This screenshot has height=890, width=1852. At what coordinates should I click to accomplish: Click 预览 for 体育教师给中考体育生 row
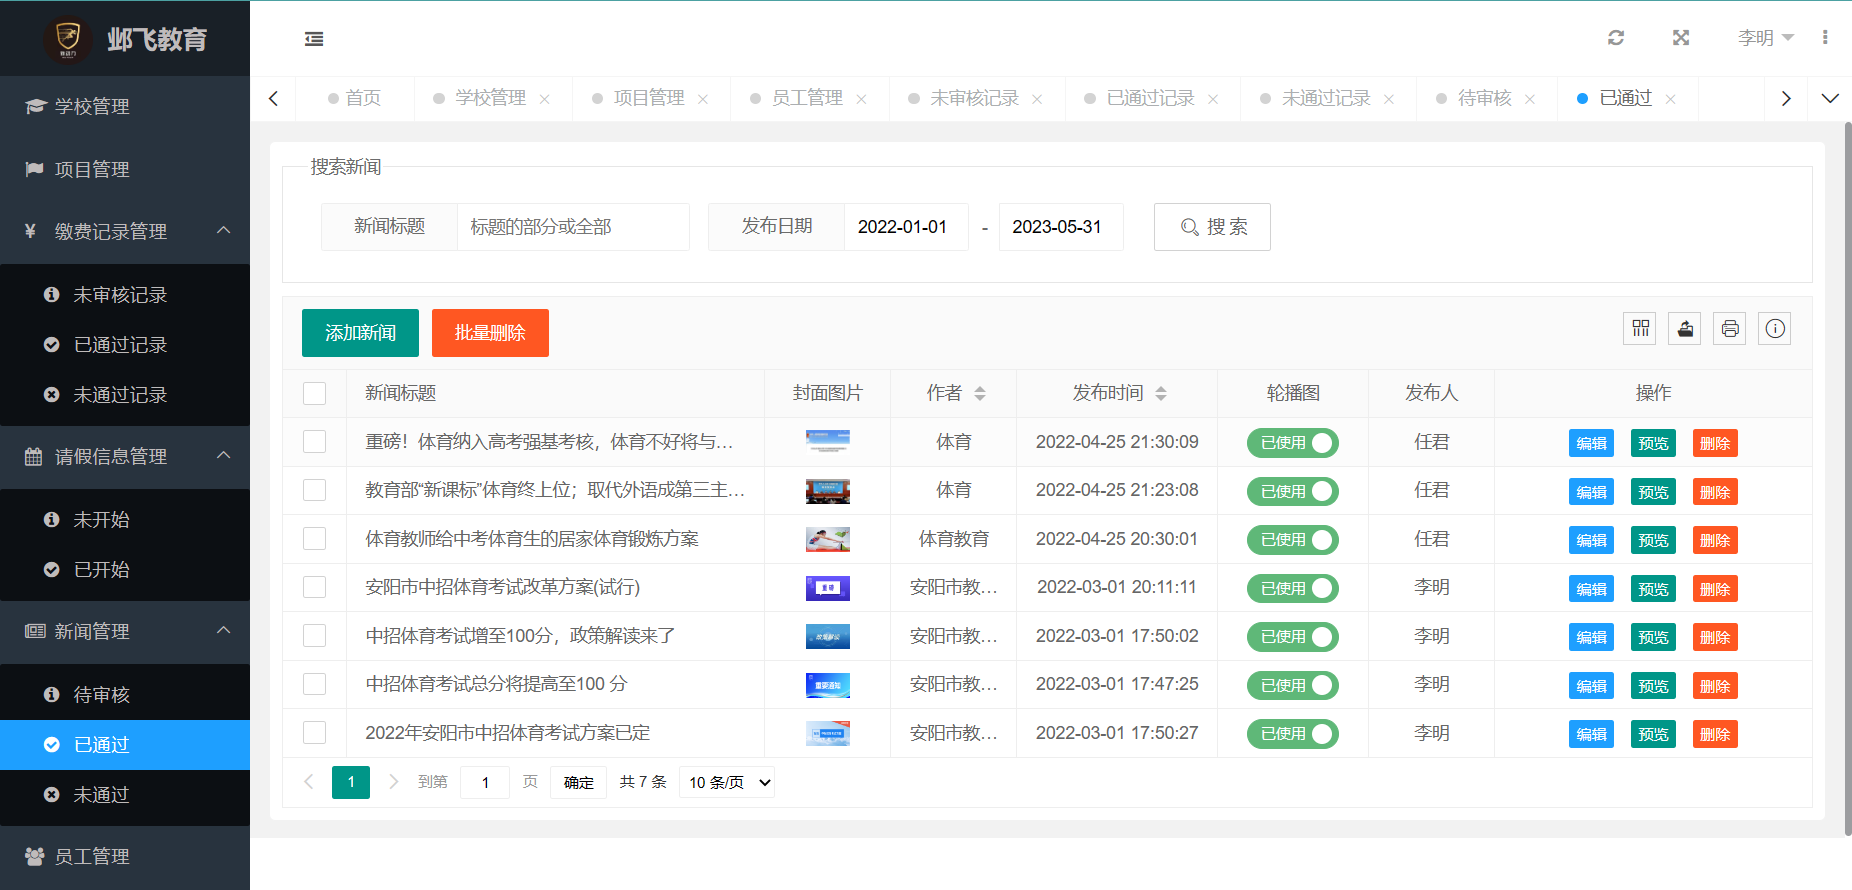[x=1653, y=541]
